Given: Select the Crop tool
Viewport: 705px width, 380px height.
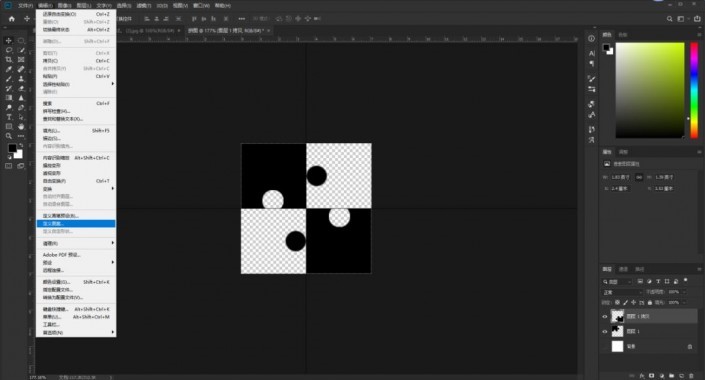Looking at the screenshot, I should click(x=9, y=59).
